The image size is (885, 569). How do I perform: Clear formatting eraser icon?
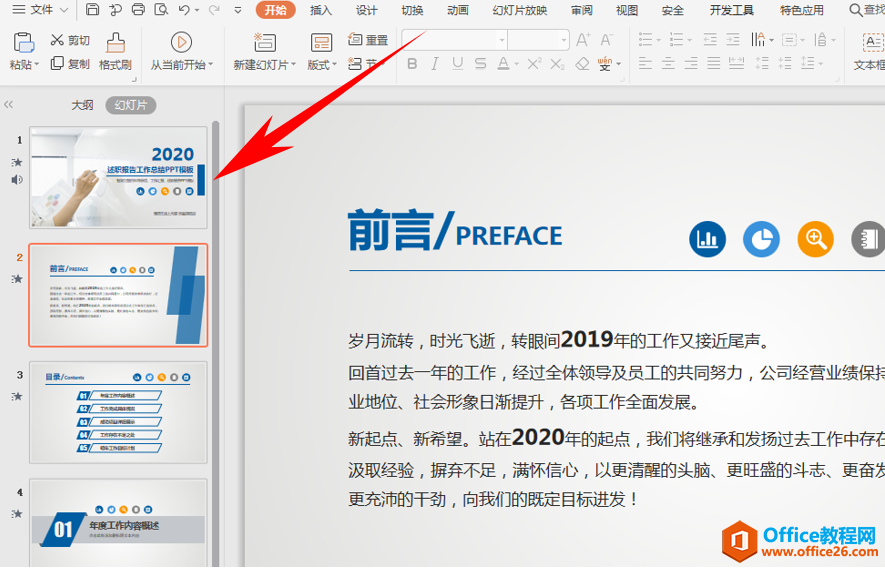[582, 64]
